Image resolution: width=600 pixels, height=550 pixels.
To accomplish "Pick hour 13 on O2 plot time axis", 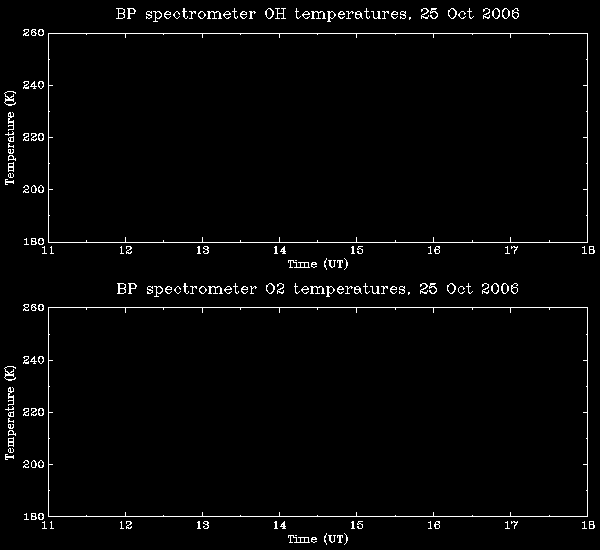I will [x=202, y=525].
